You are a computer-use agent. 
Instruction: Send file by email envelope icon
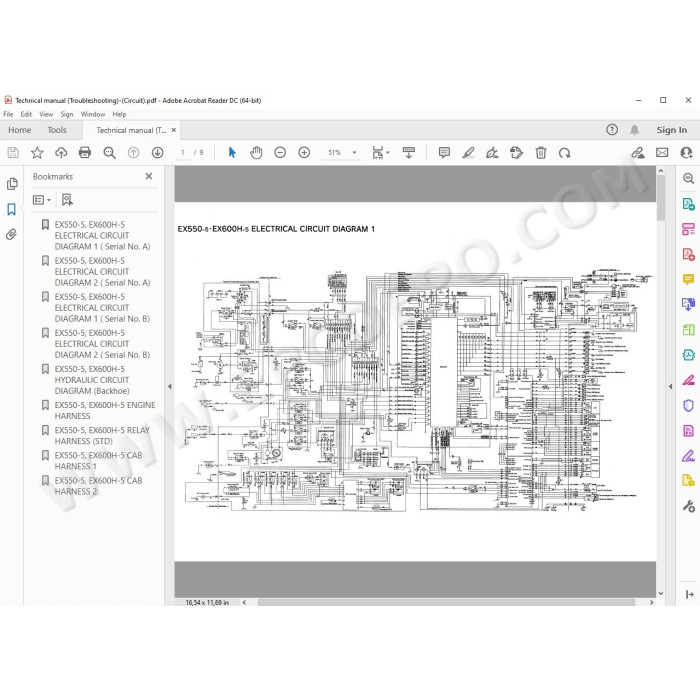[662, 153]
